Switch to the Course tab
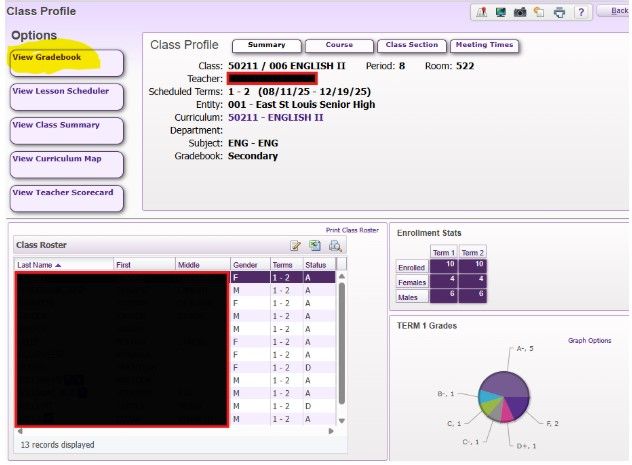Screen dimensions: 632x465 point(339,46)
